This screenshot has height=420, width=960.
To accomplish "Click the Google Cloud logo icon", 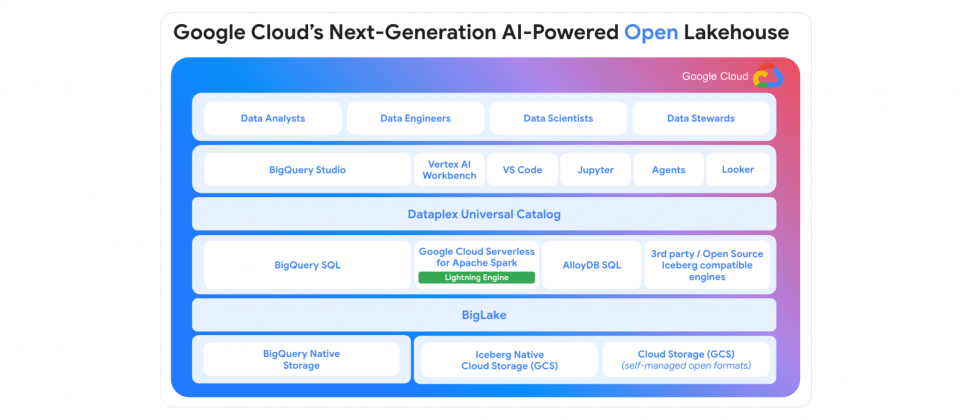I will [768, 77].
